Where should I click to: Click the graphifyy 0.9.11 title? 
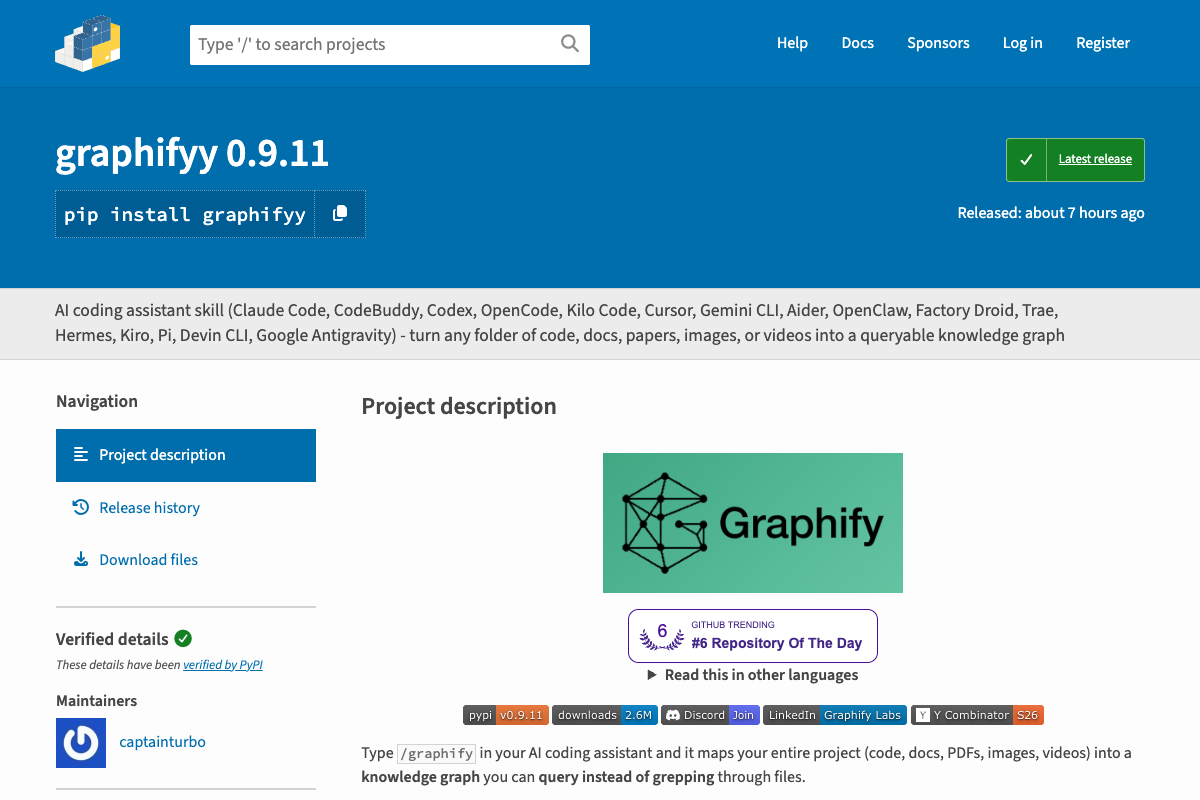[192, 153]
